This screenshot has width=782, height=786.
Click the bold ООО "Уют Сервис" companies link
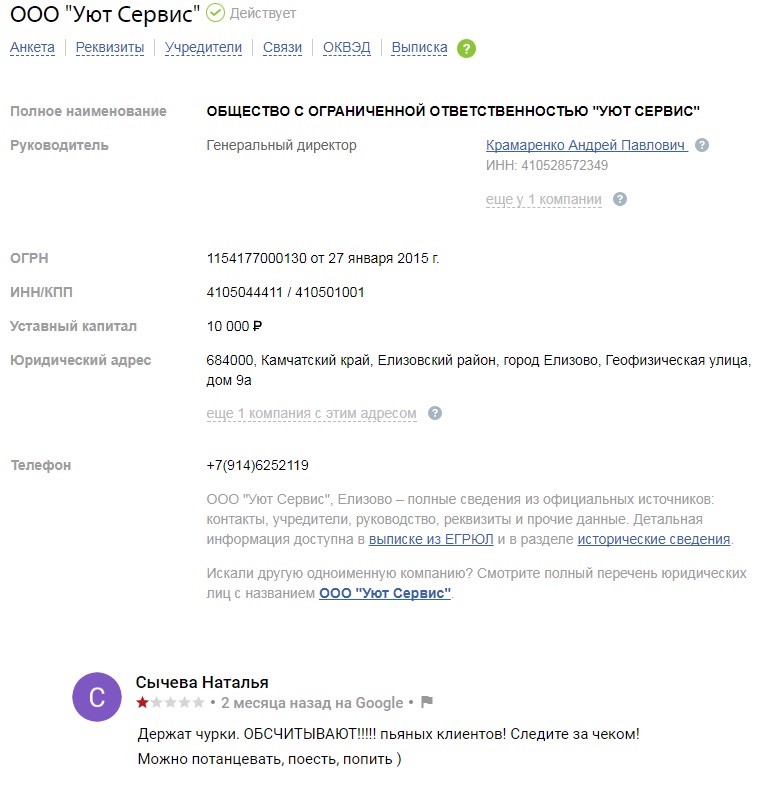[385, 593]
